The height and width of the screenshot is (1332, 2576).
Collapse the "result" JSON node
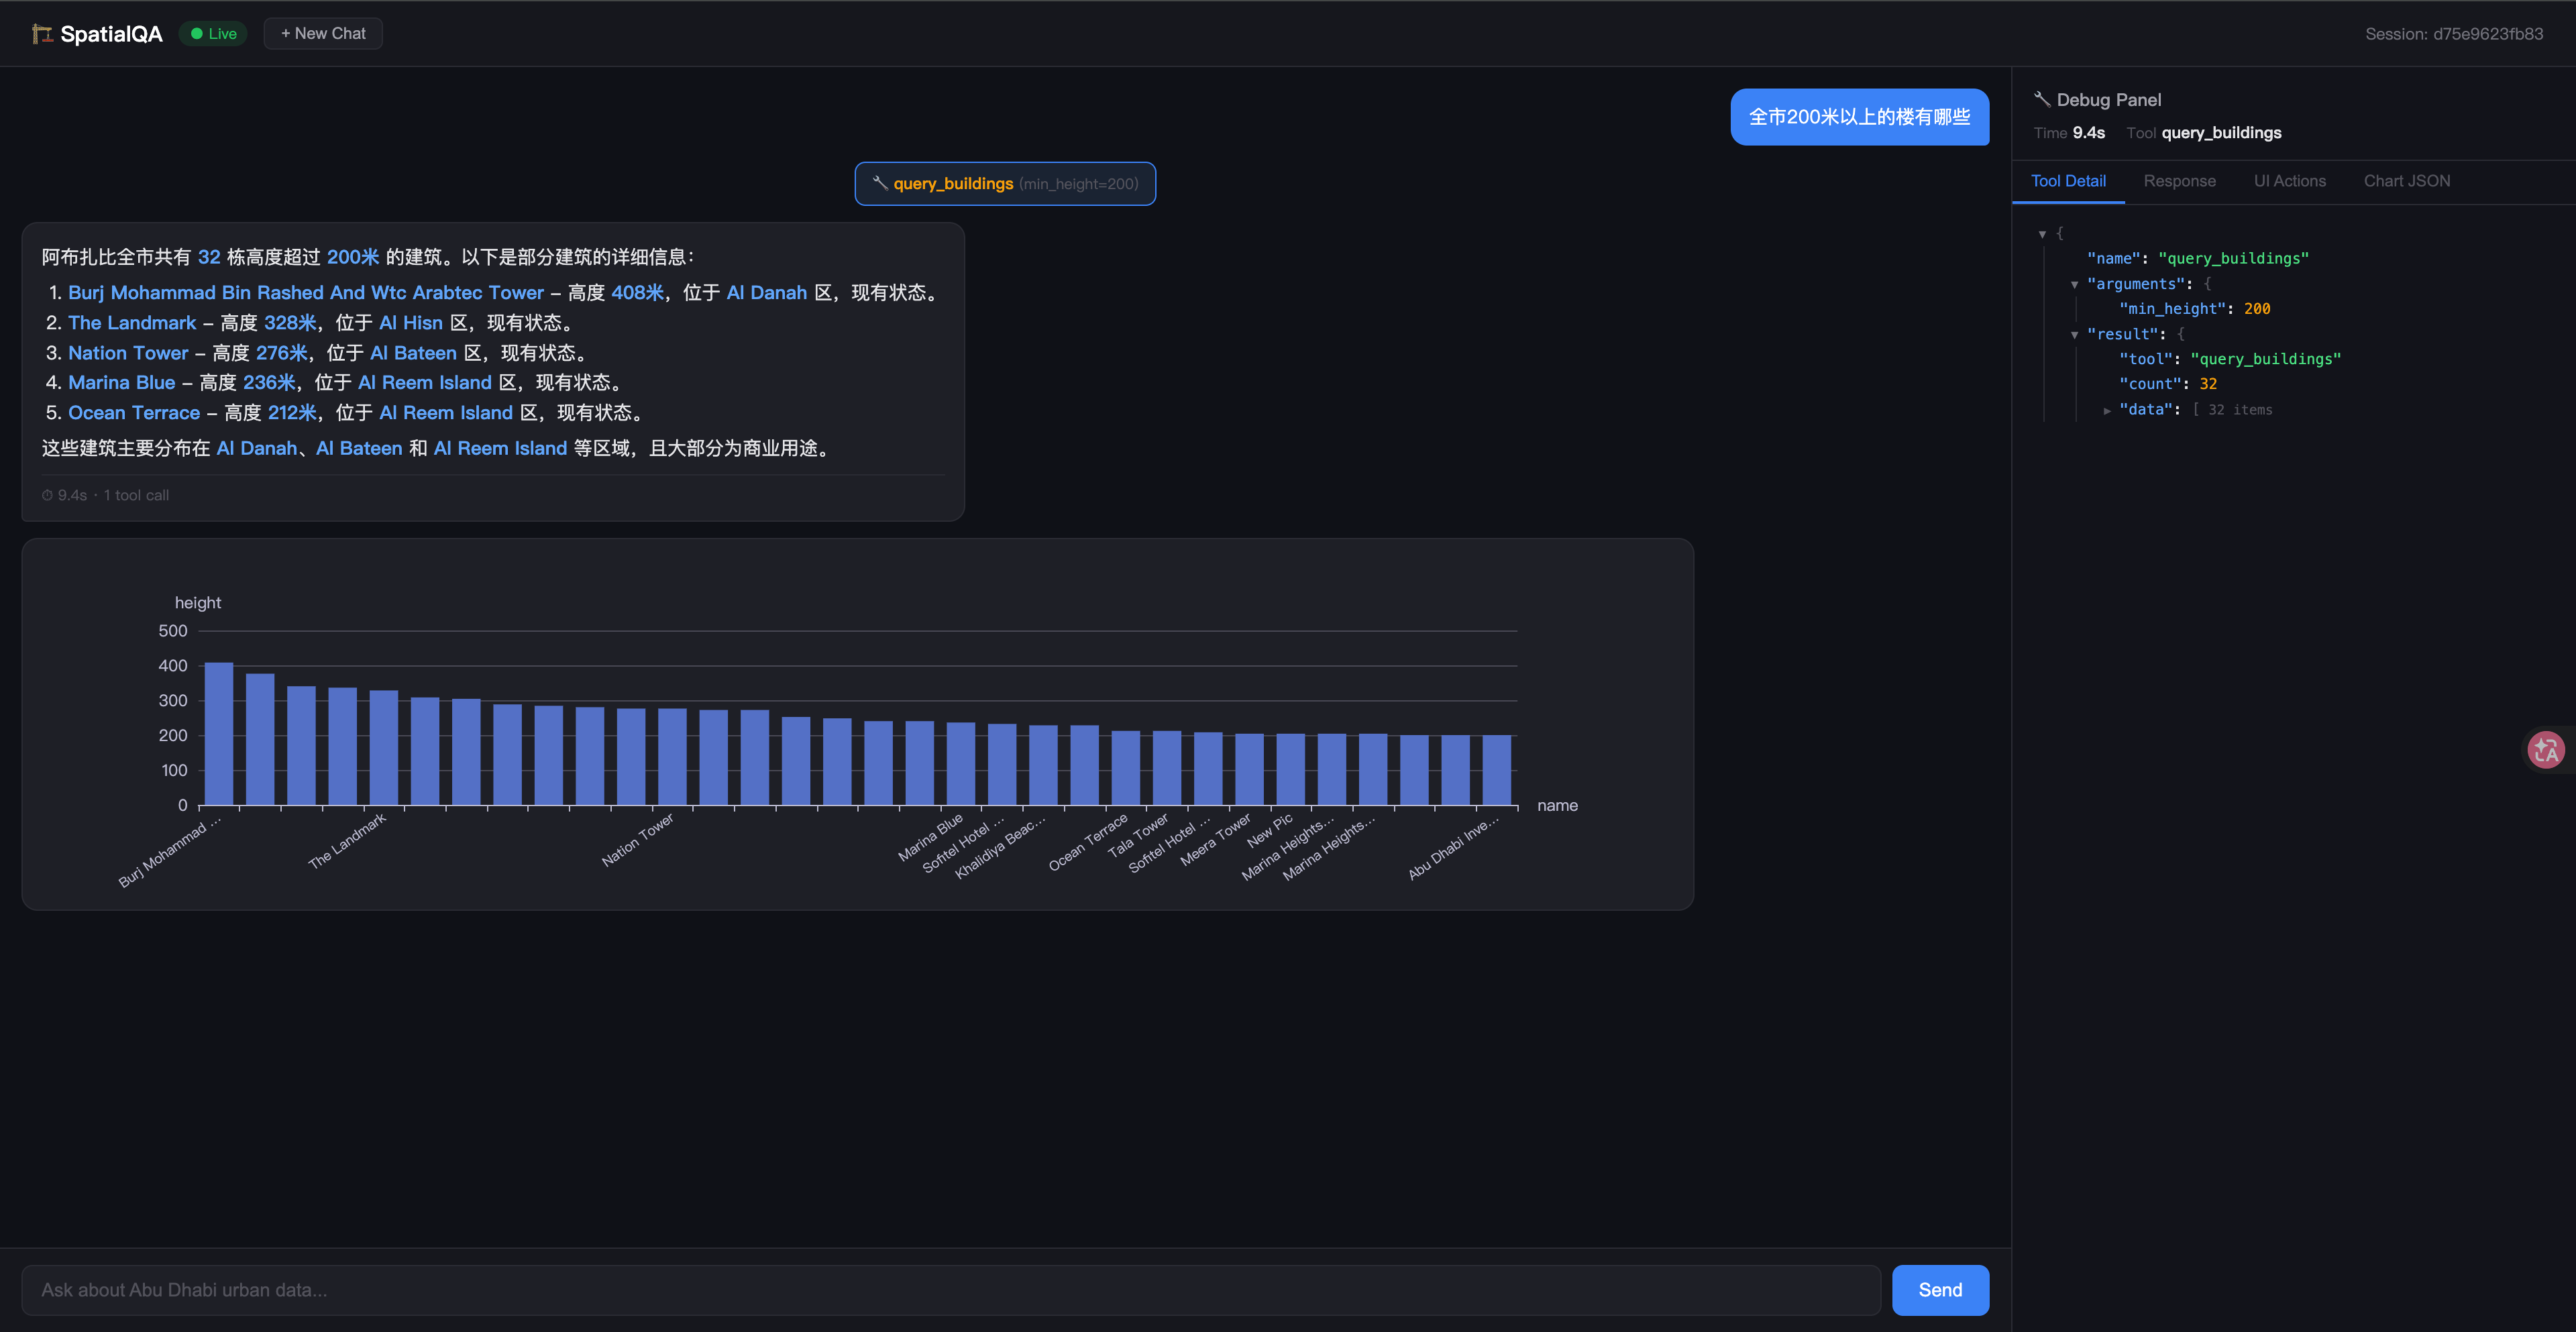[2075, 334]
